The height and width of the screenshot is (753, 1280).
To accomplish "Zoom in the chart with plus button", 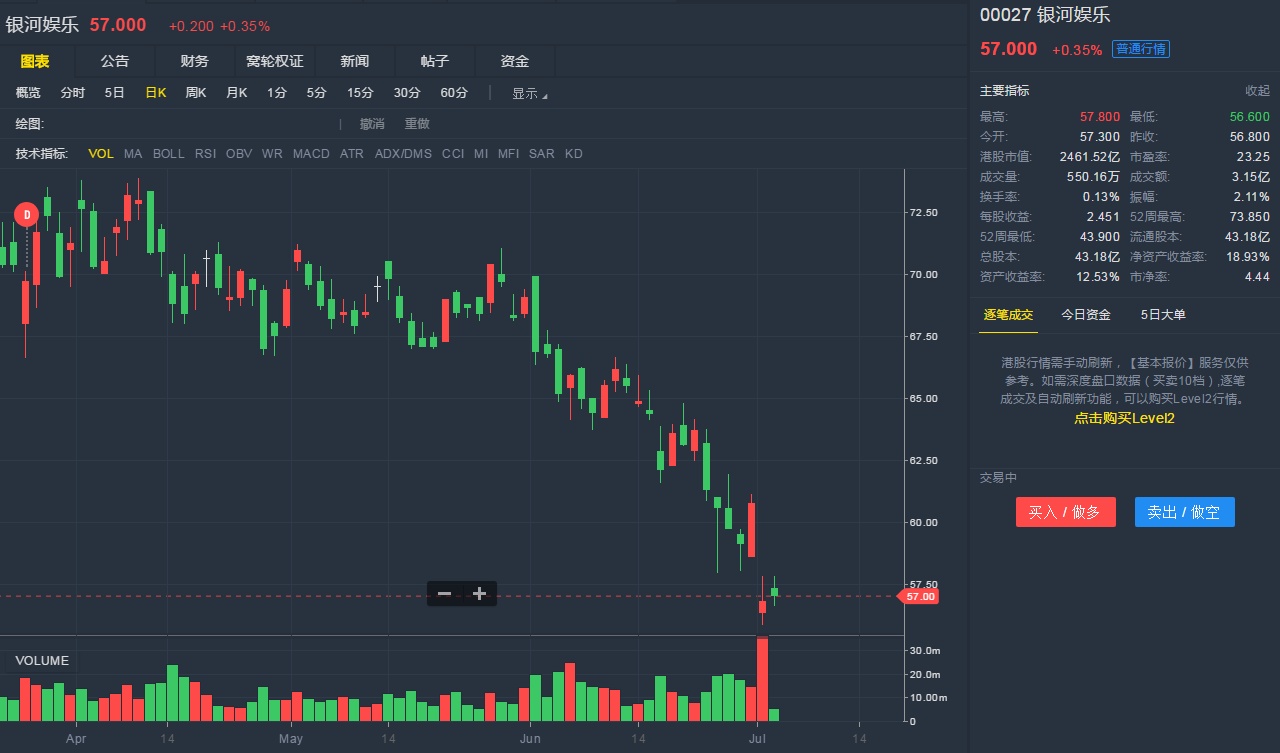I will click(x=479, y=594).
